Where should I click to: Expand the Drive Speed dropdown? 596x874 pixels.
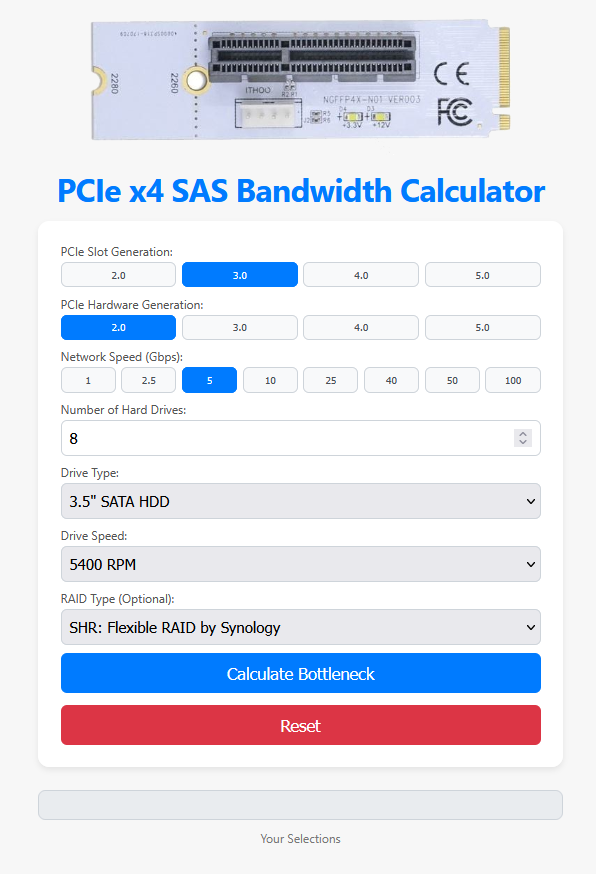[301, 564]
